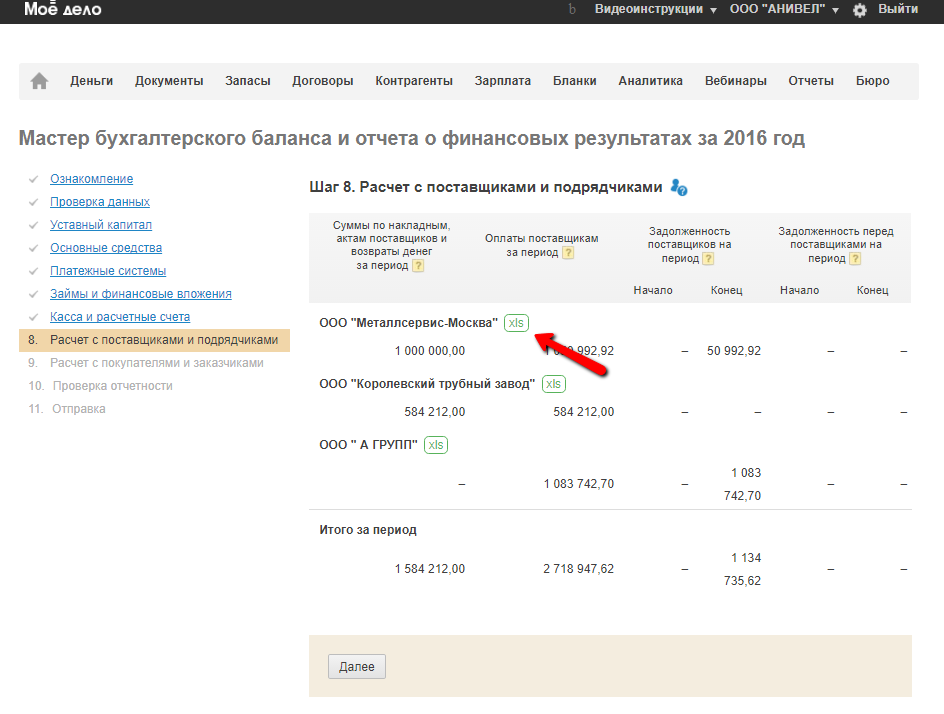Open Зарплата menu

coord(503,81)
